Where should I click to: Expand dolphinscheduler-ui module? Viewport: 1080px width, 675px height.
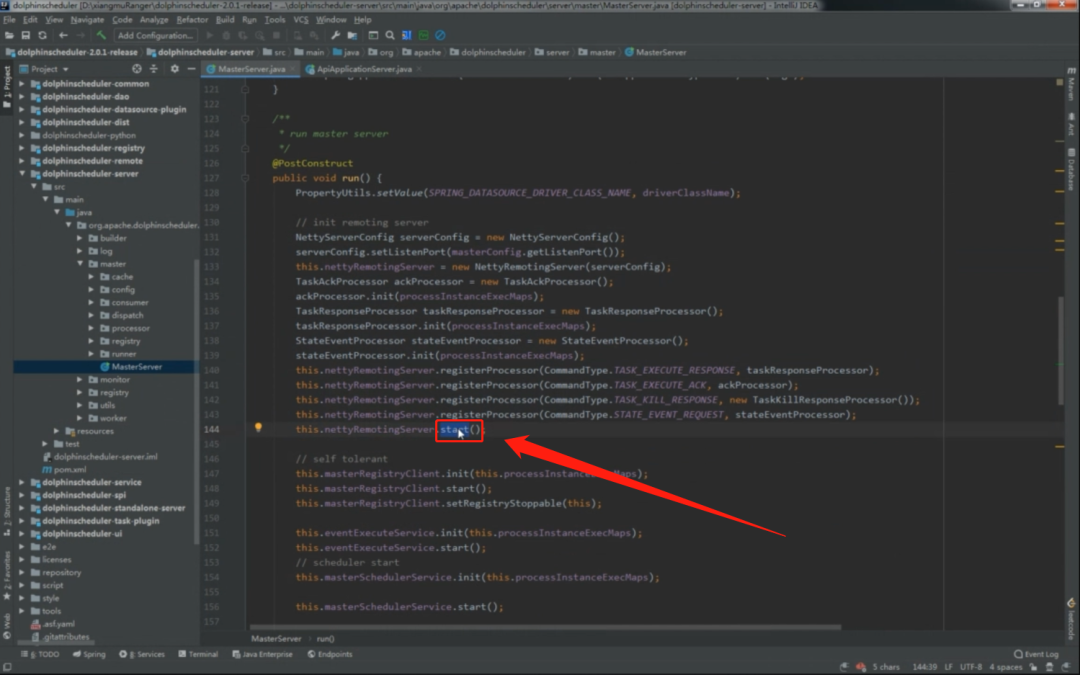pyautogui.click(x=21, y=534)
